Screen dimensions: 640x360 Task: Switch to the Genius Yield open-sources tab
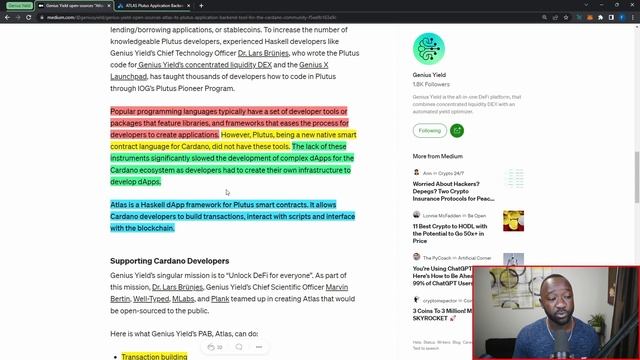point(73,6)
